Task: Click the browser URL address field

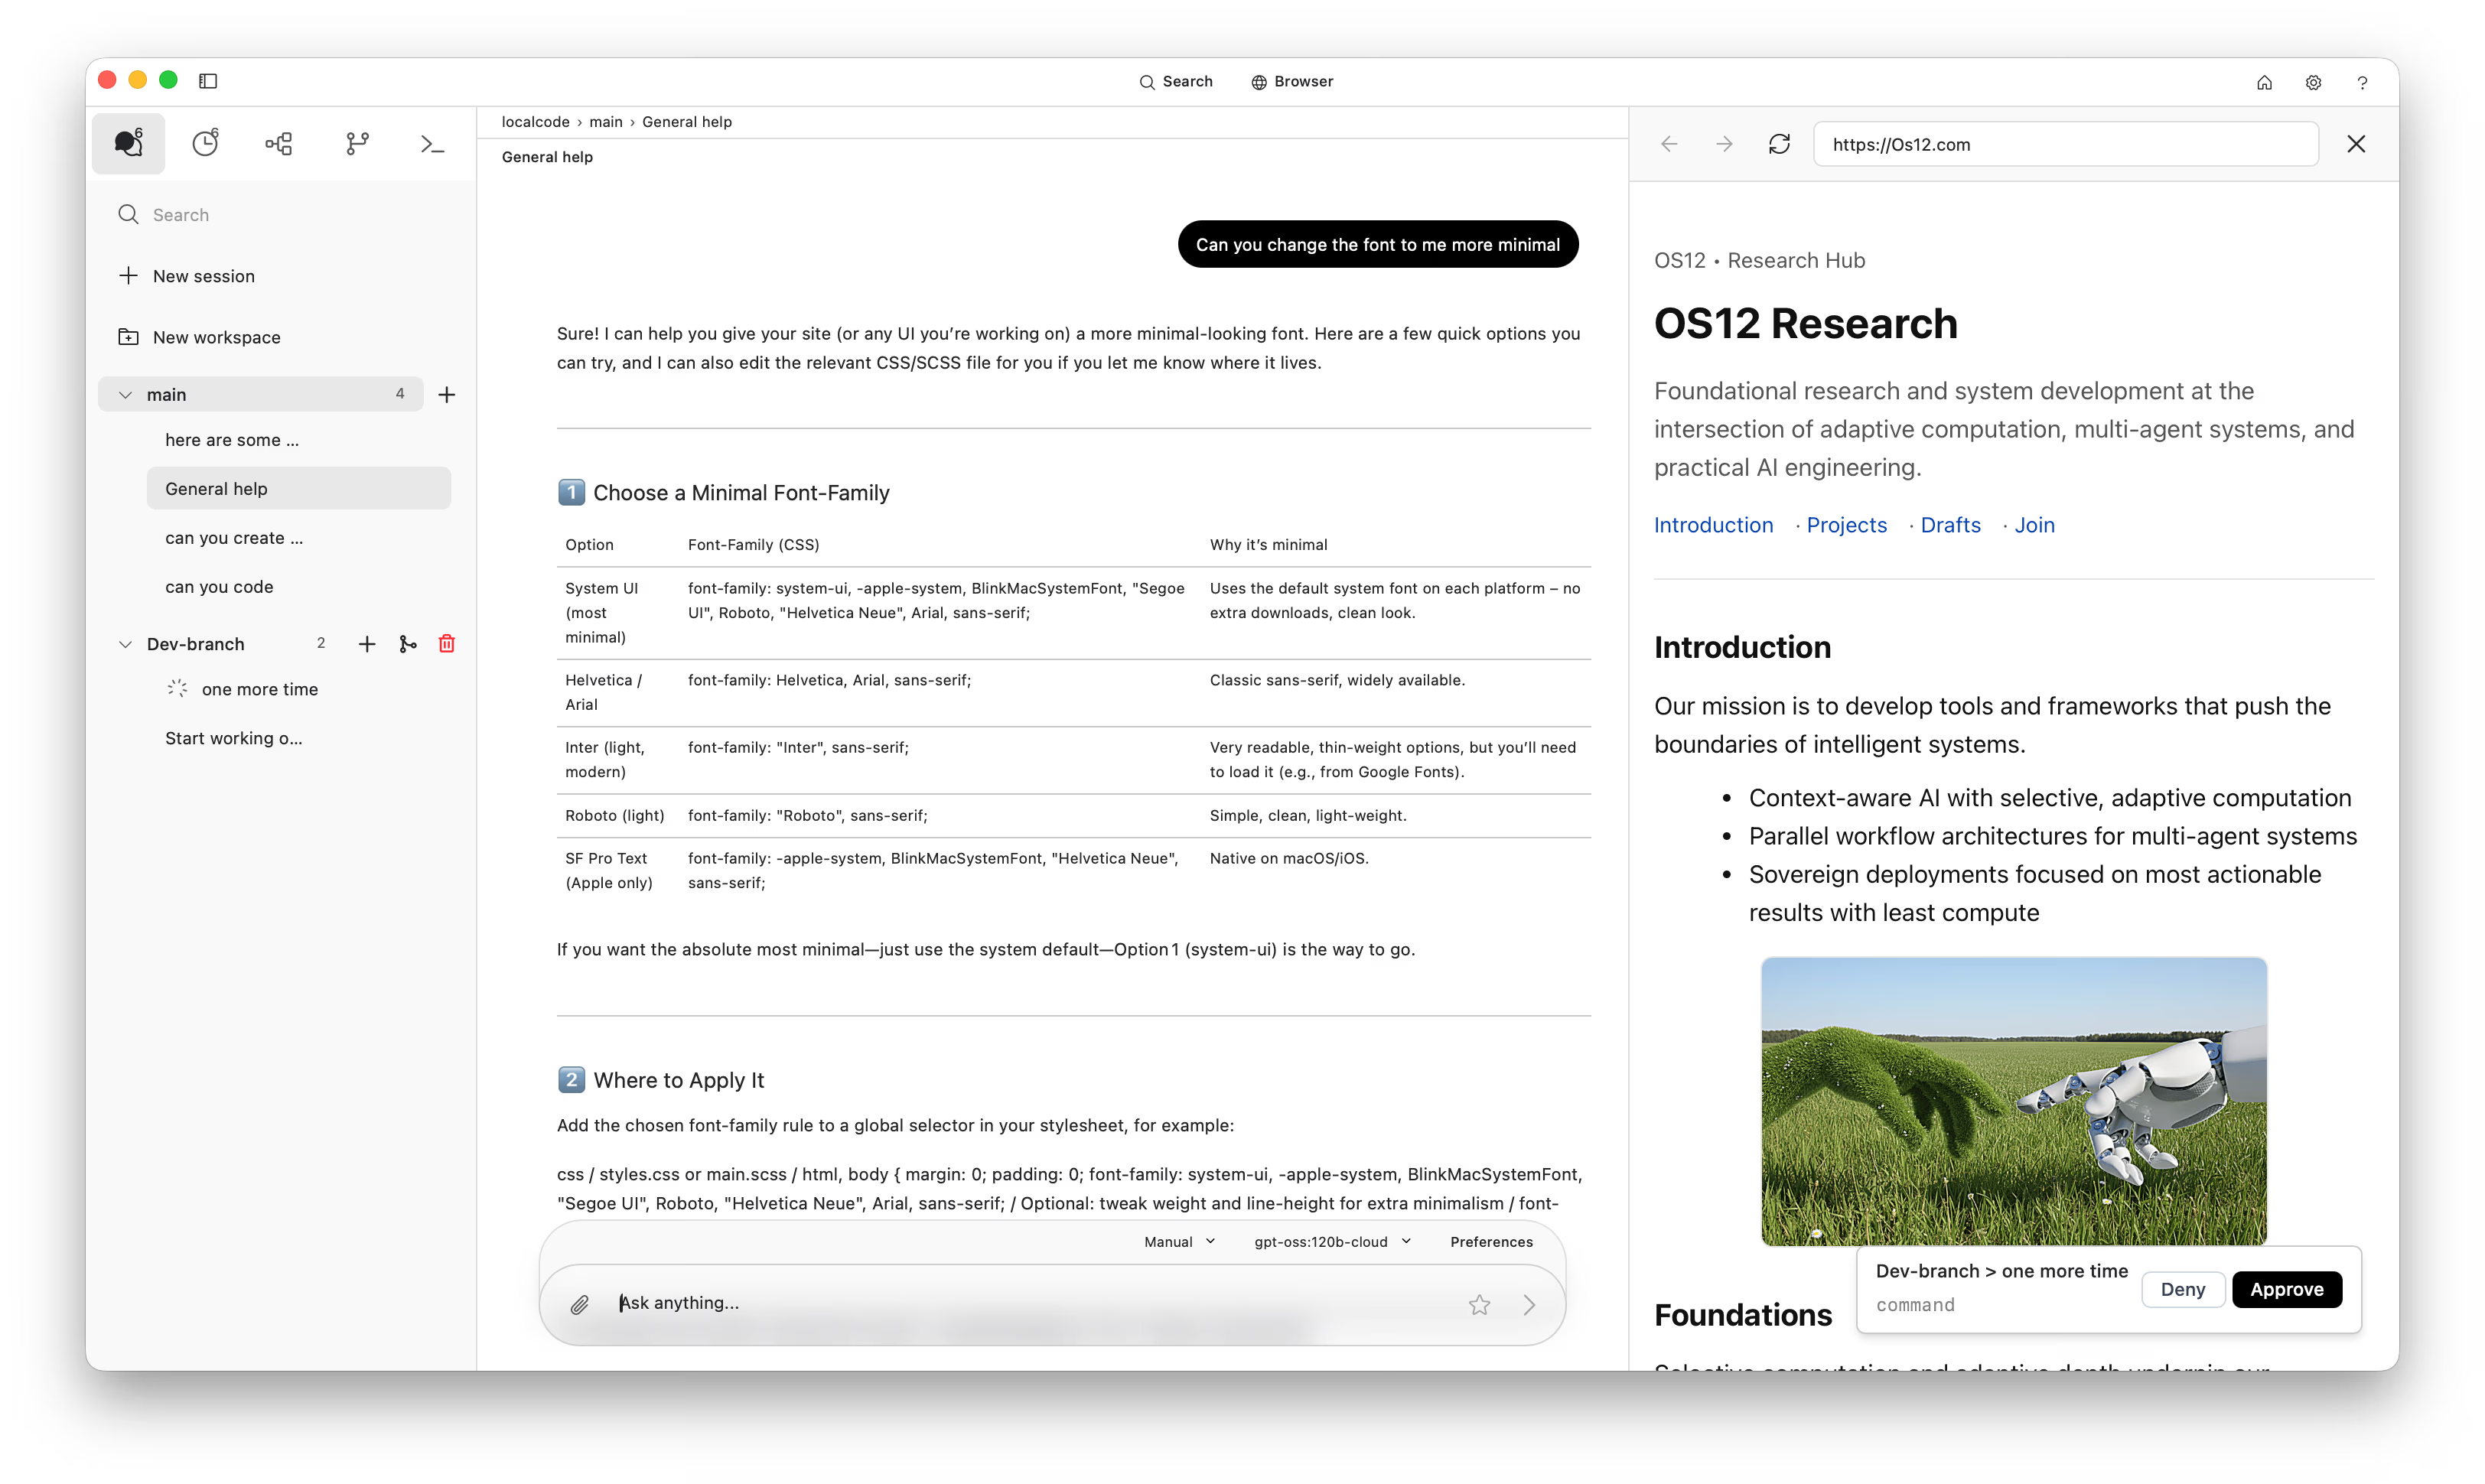Action: [2065, 144]
